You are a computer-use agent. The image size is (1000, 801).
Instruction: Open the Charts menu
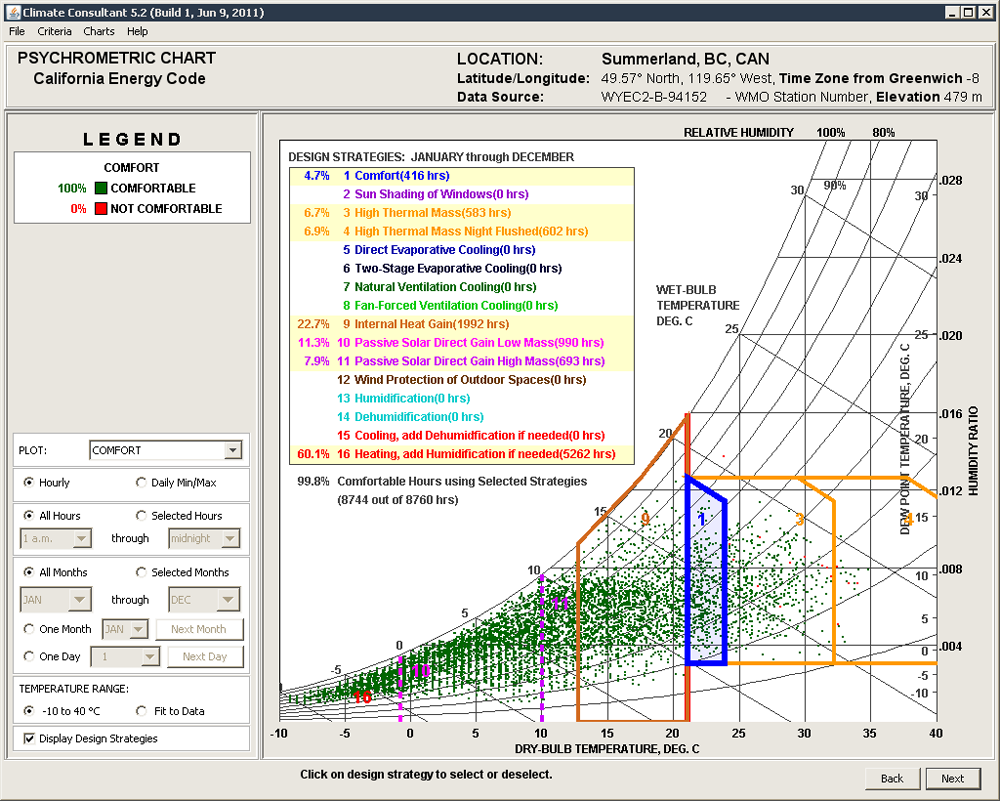99,32
